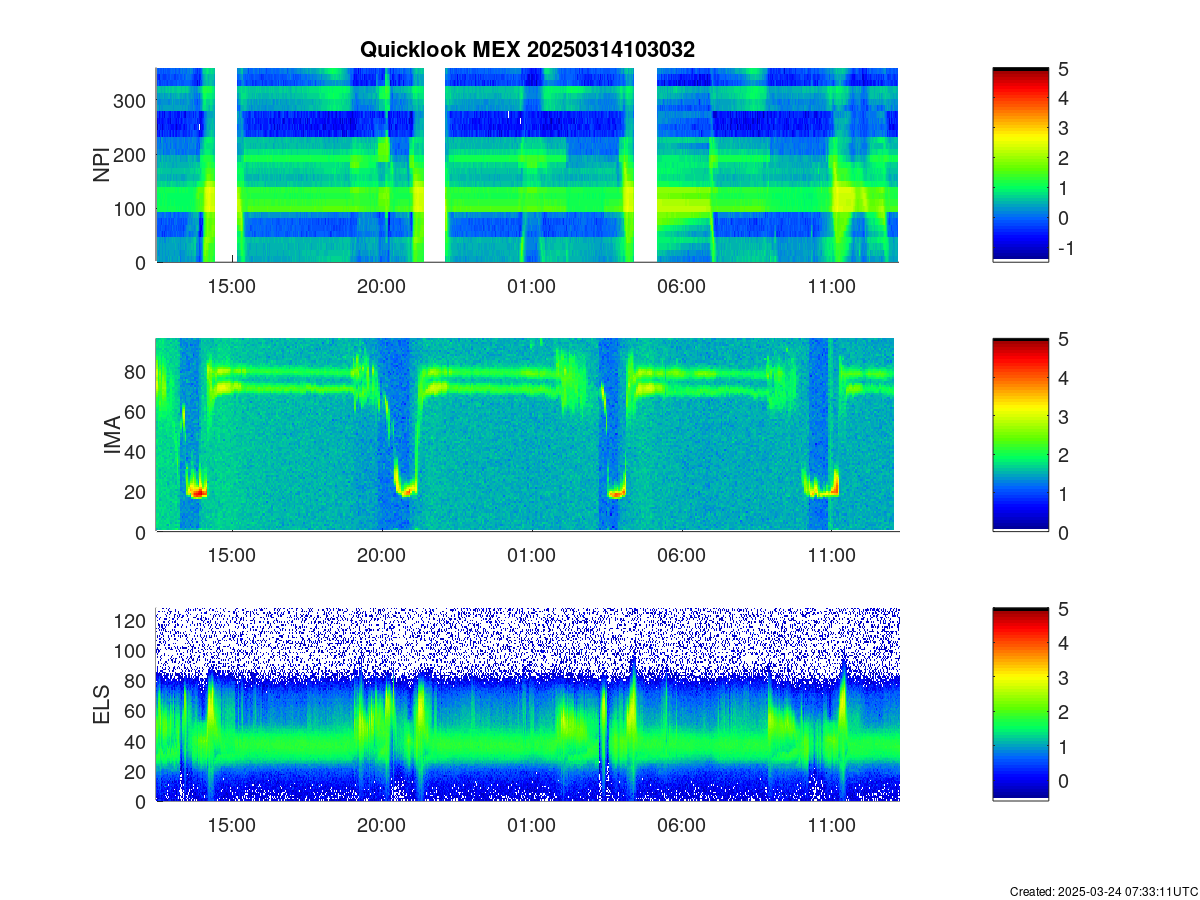Click the 01:00 time label under IMA plot
The image size is (1200, 900).
pos(531,556)
